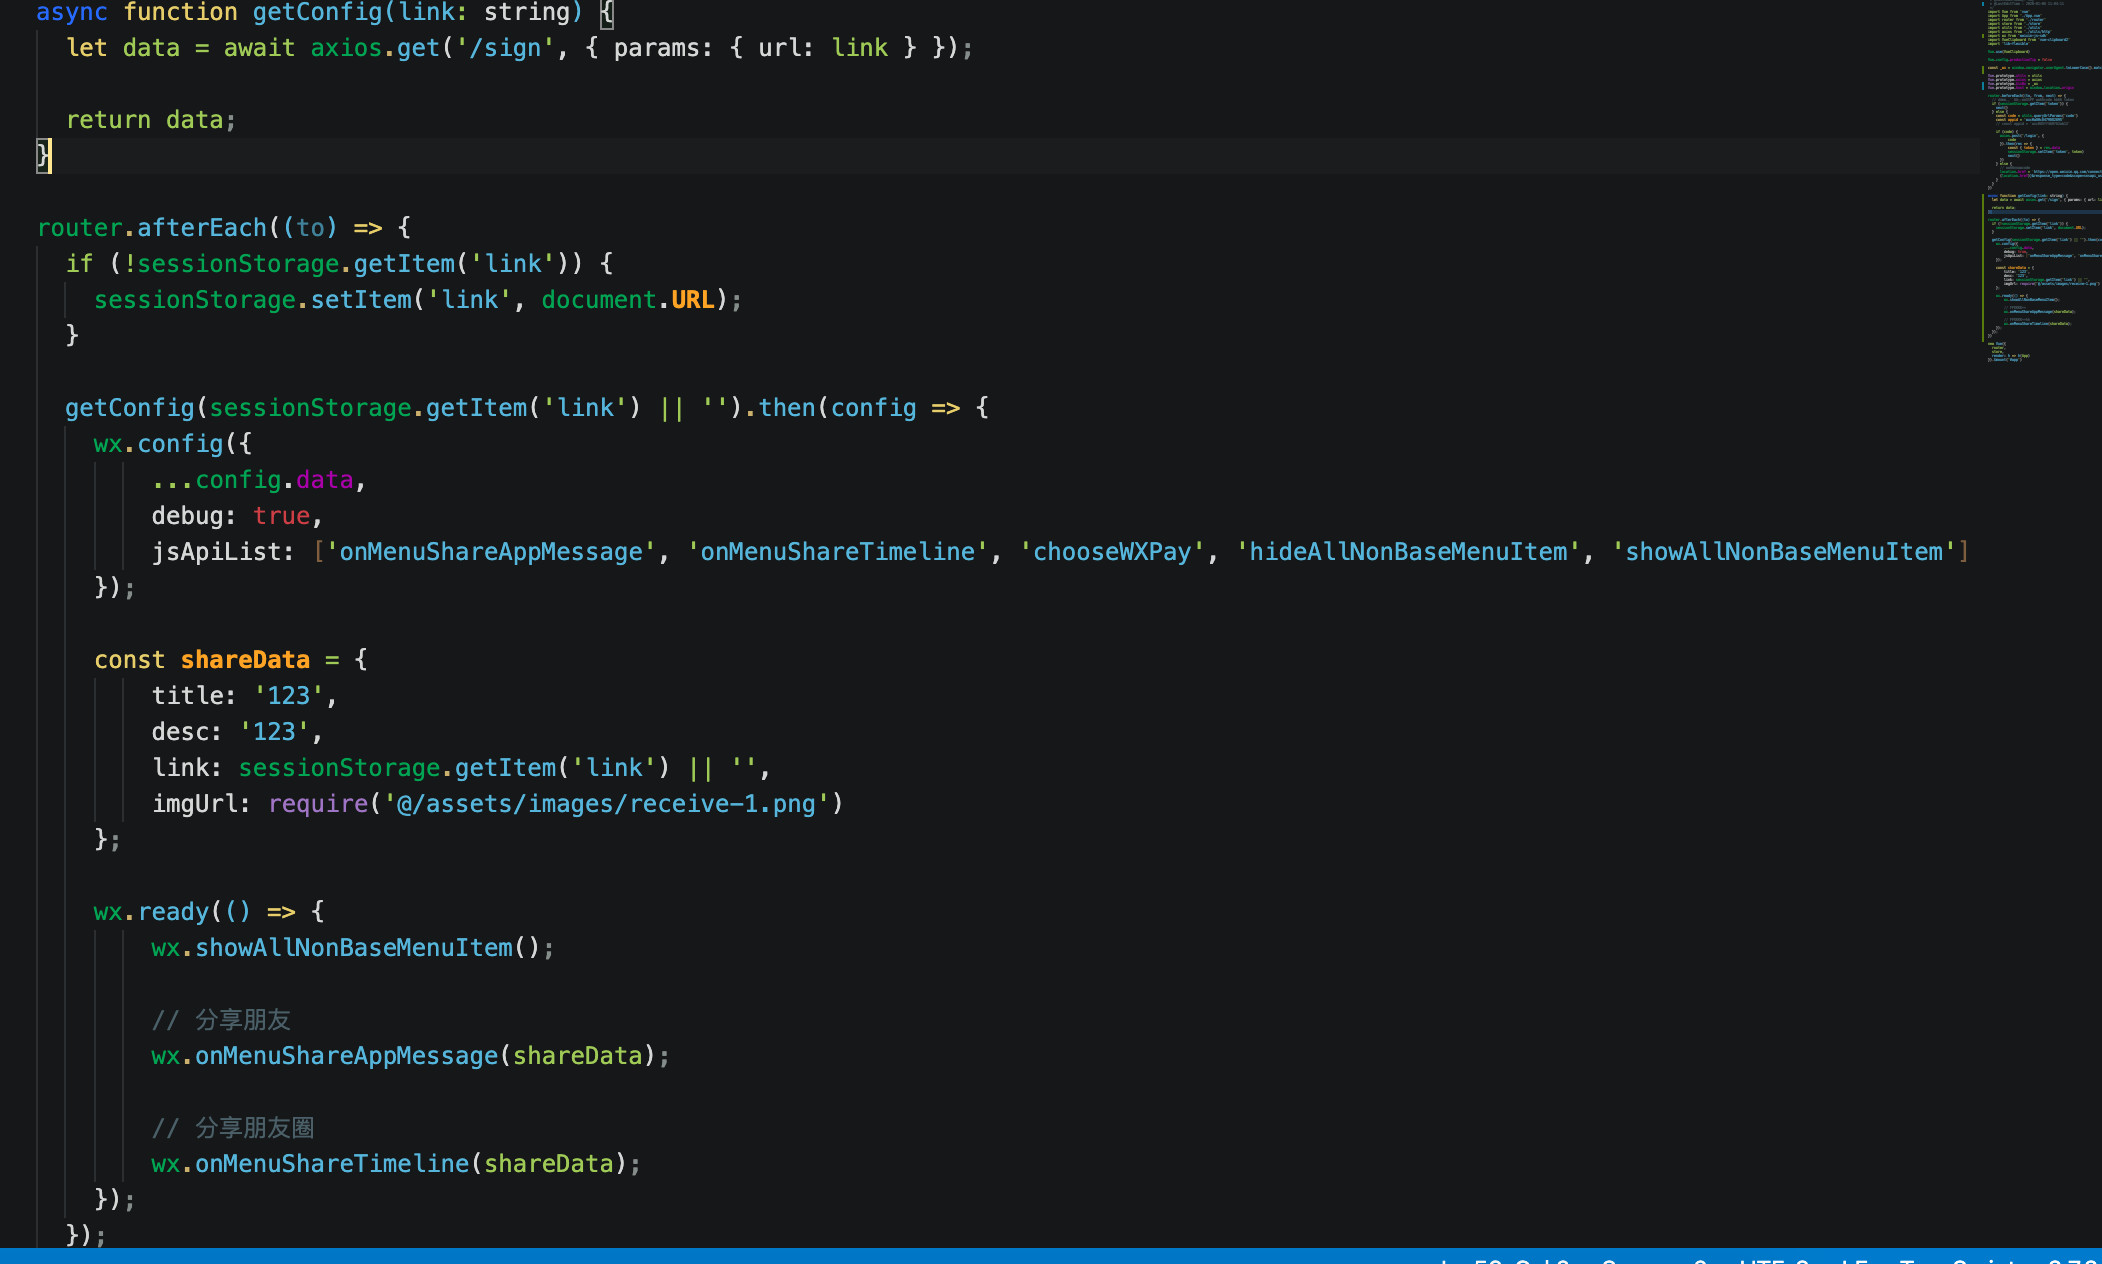Image resolution: width=2102 pixels, height=1264 pixels.
Task: Click the title property value '123'
Action: click(x=289, y=695)
